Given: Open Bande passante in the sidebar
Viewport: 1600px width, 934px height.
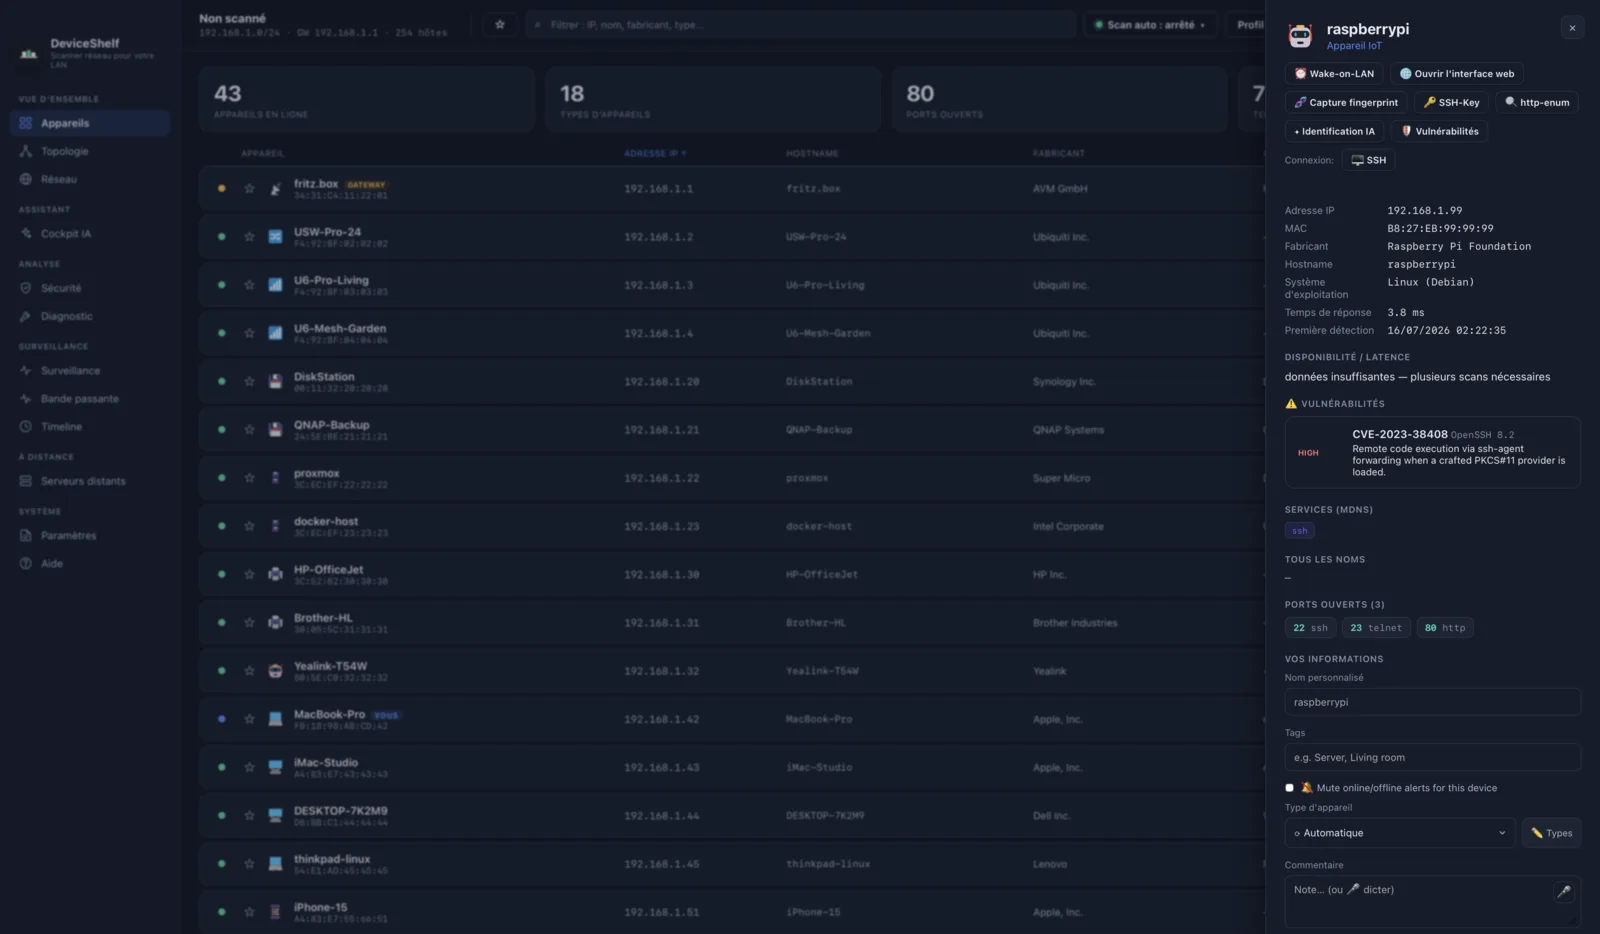Looking at the screenshot, I should click(90, 398).
